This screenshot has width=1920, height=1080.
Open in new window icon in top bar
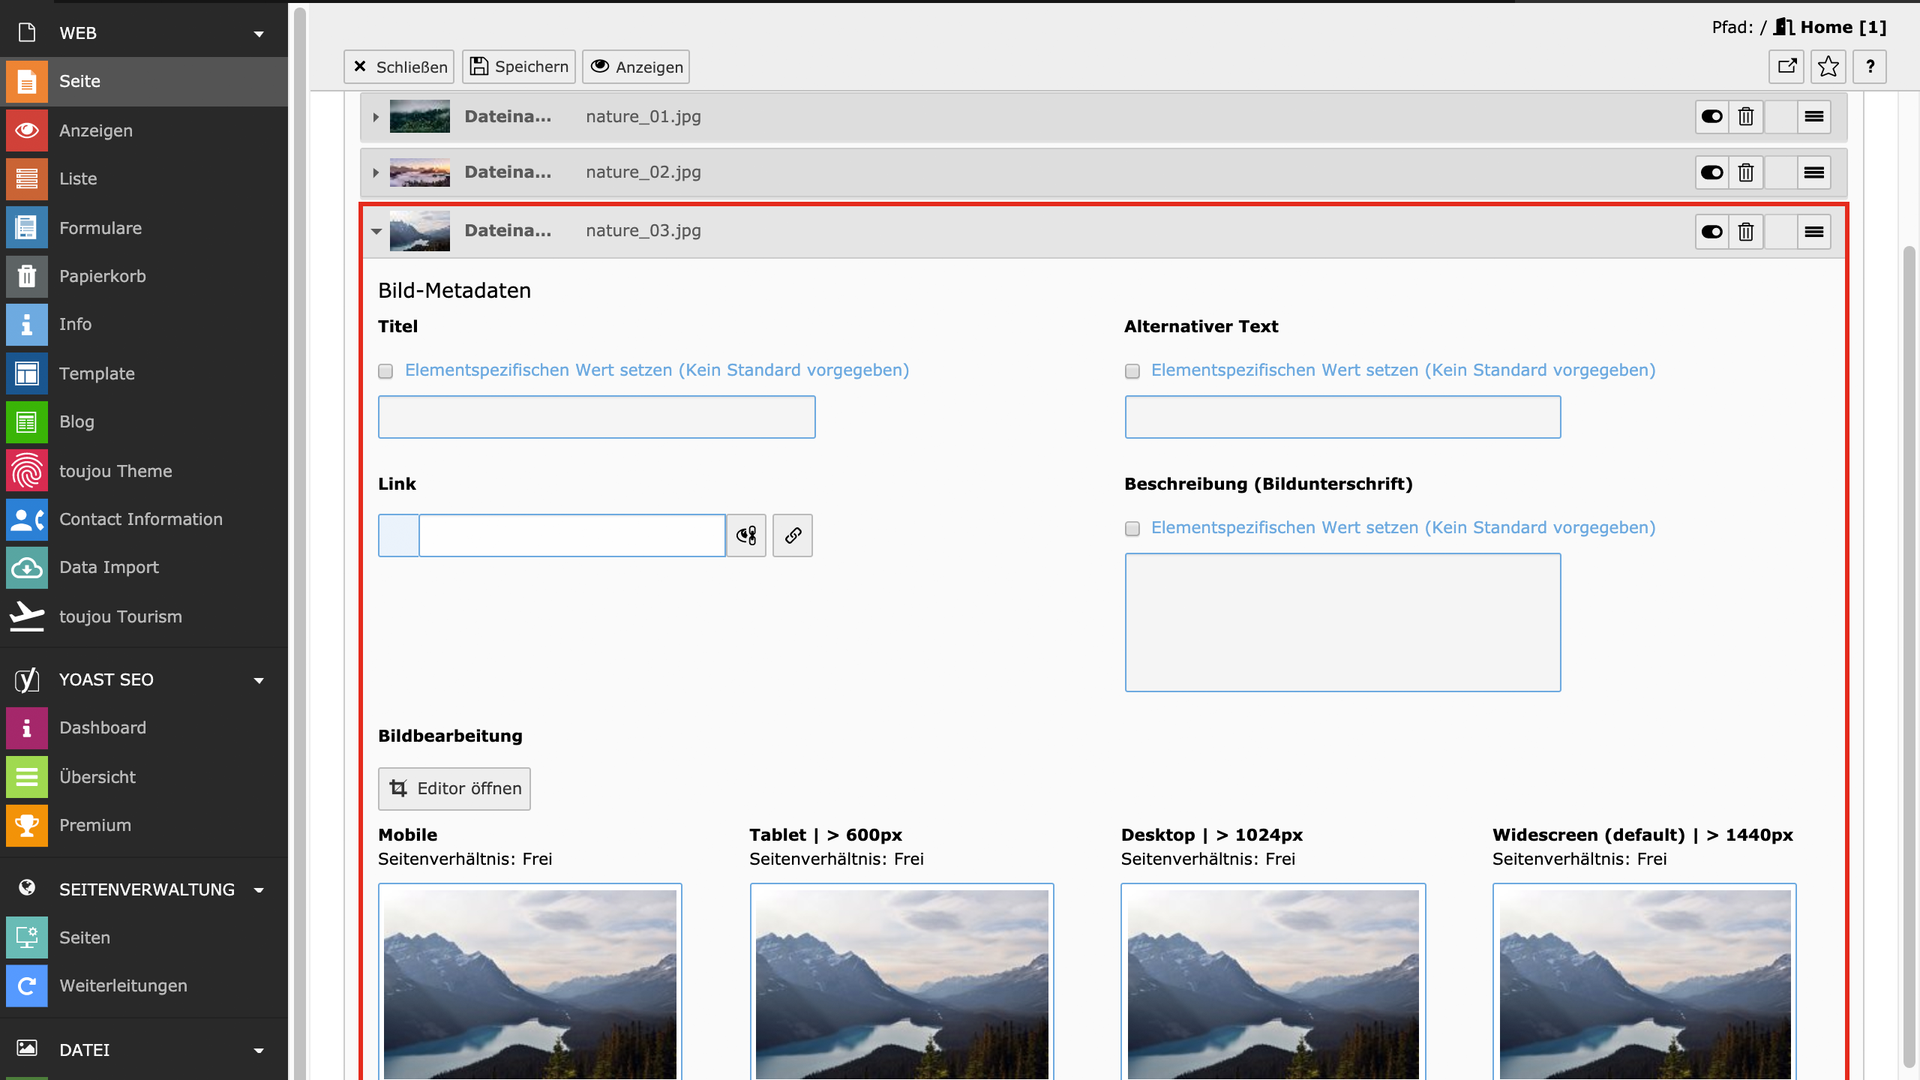(x=1787, y=67)
